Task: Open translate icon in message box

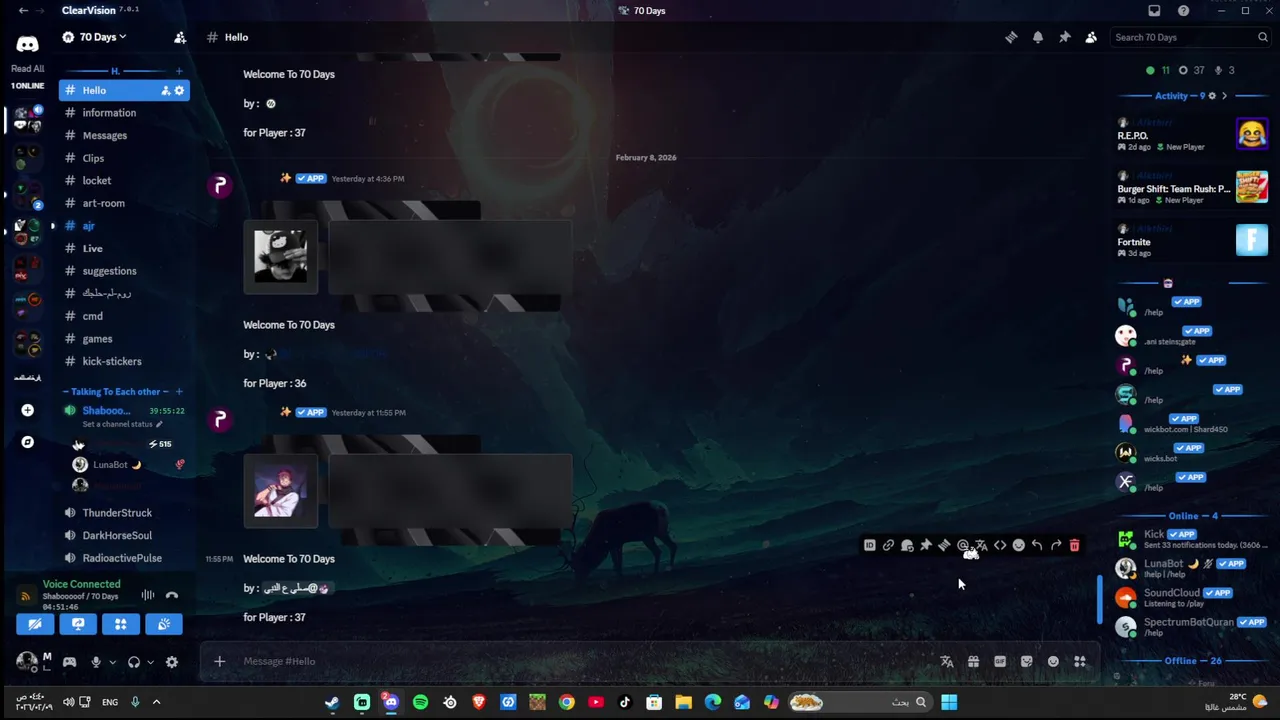Action: pos(947,661)
